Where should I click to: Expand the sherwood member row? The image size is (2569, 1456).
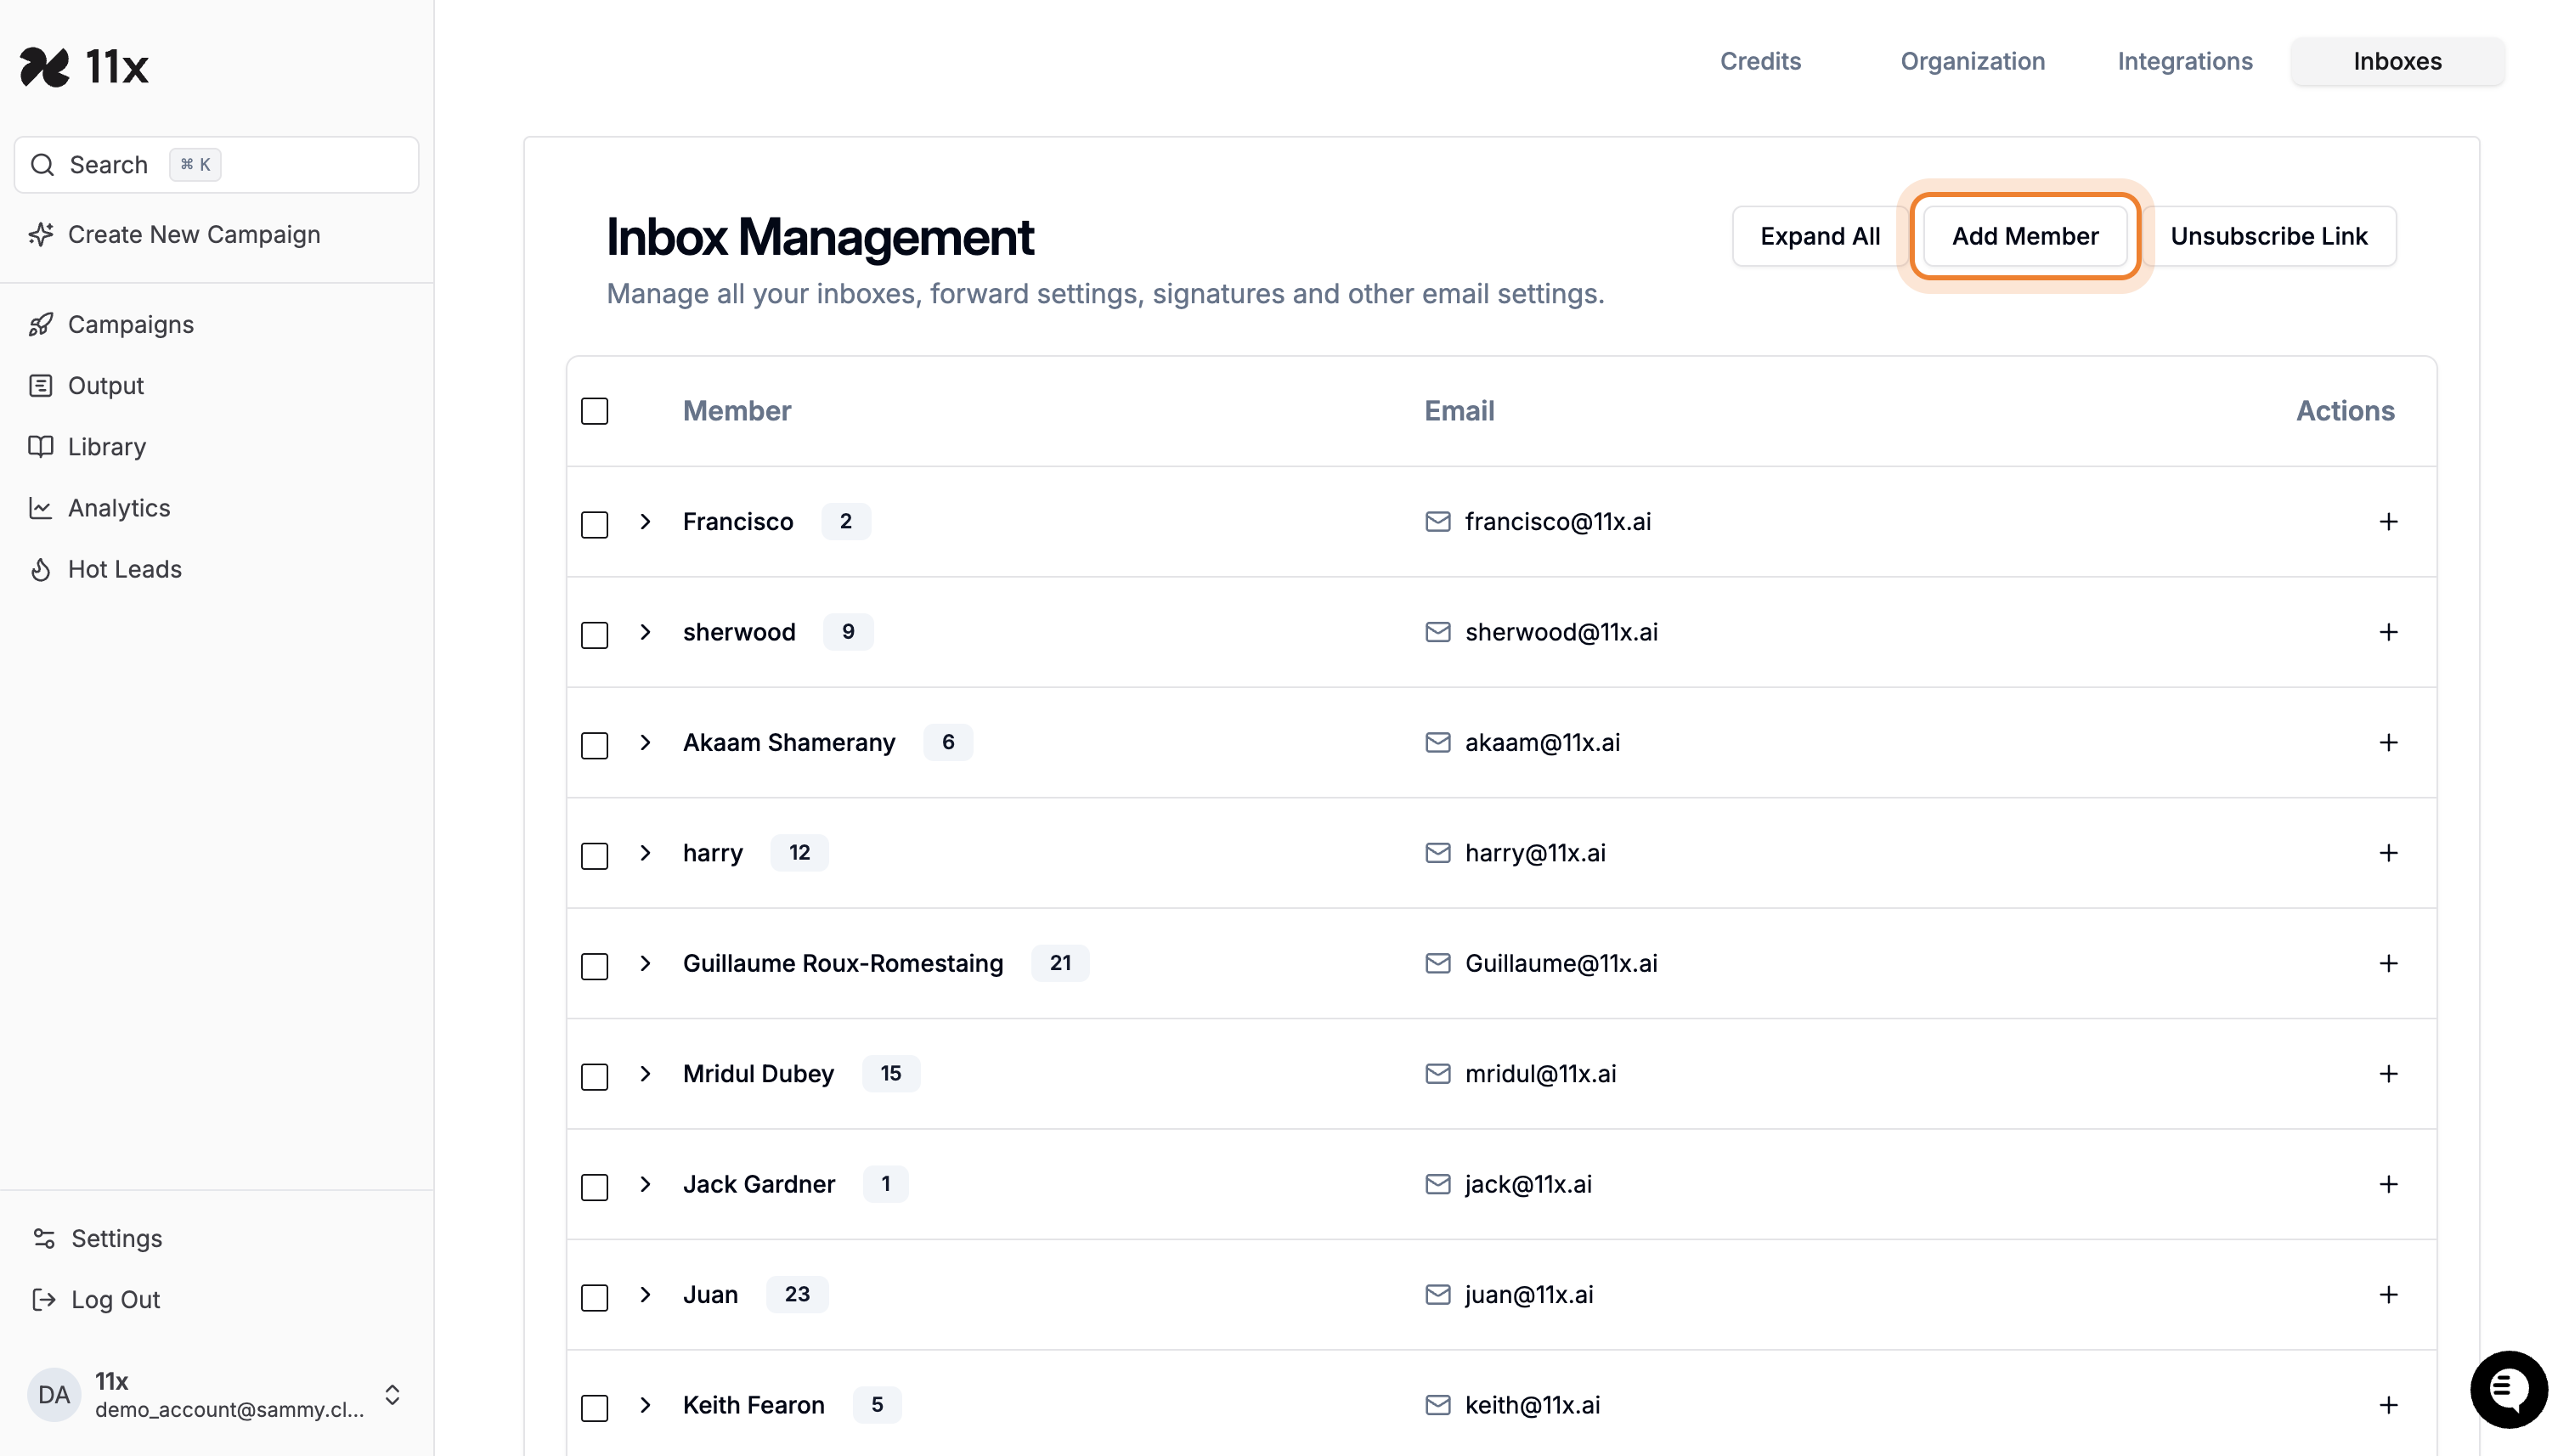click(x=645, y=632)
